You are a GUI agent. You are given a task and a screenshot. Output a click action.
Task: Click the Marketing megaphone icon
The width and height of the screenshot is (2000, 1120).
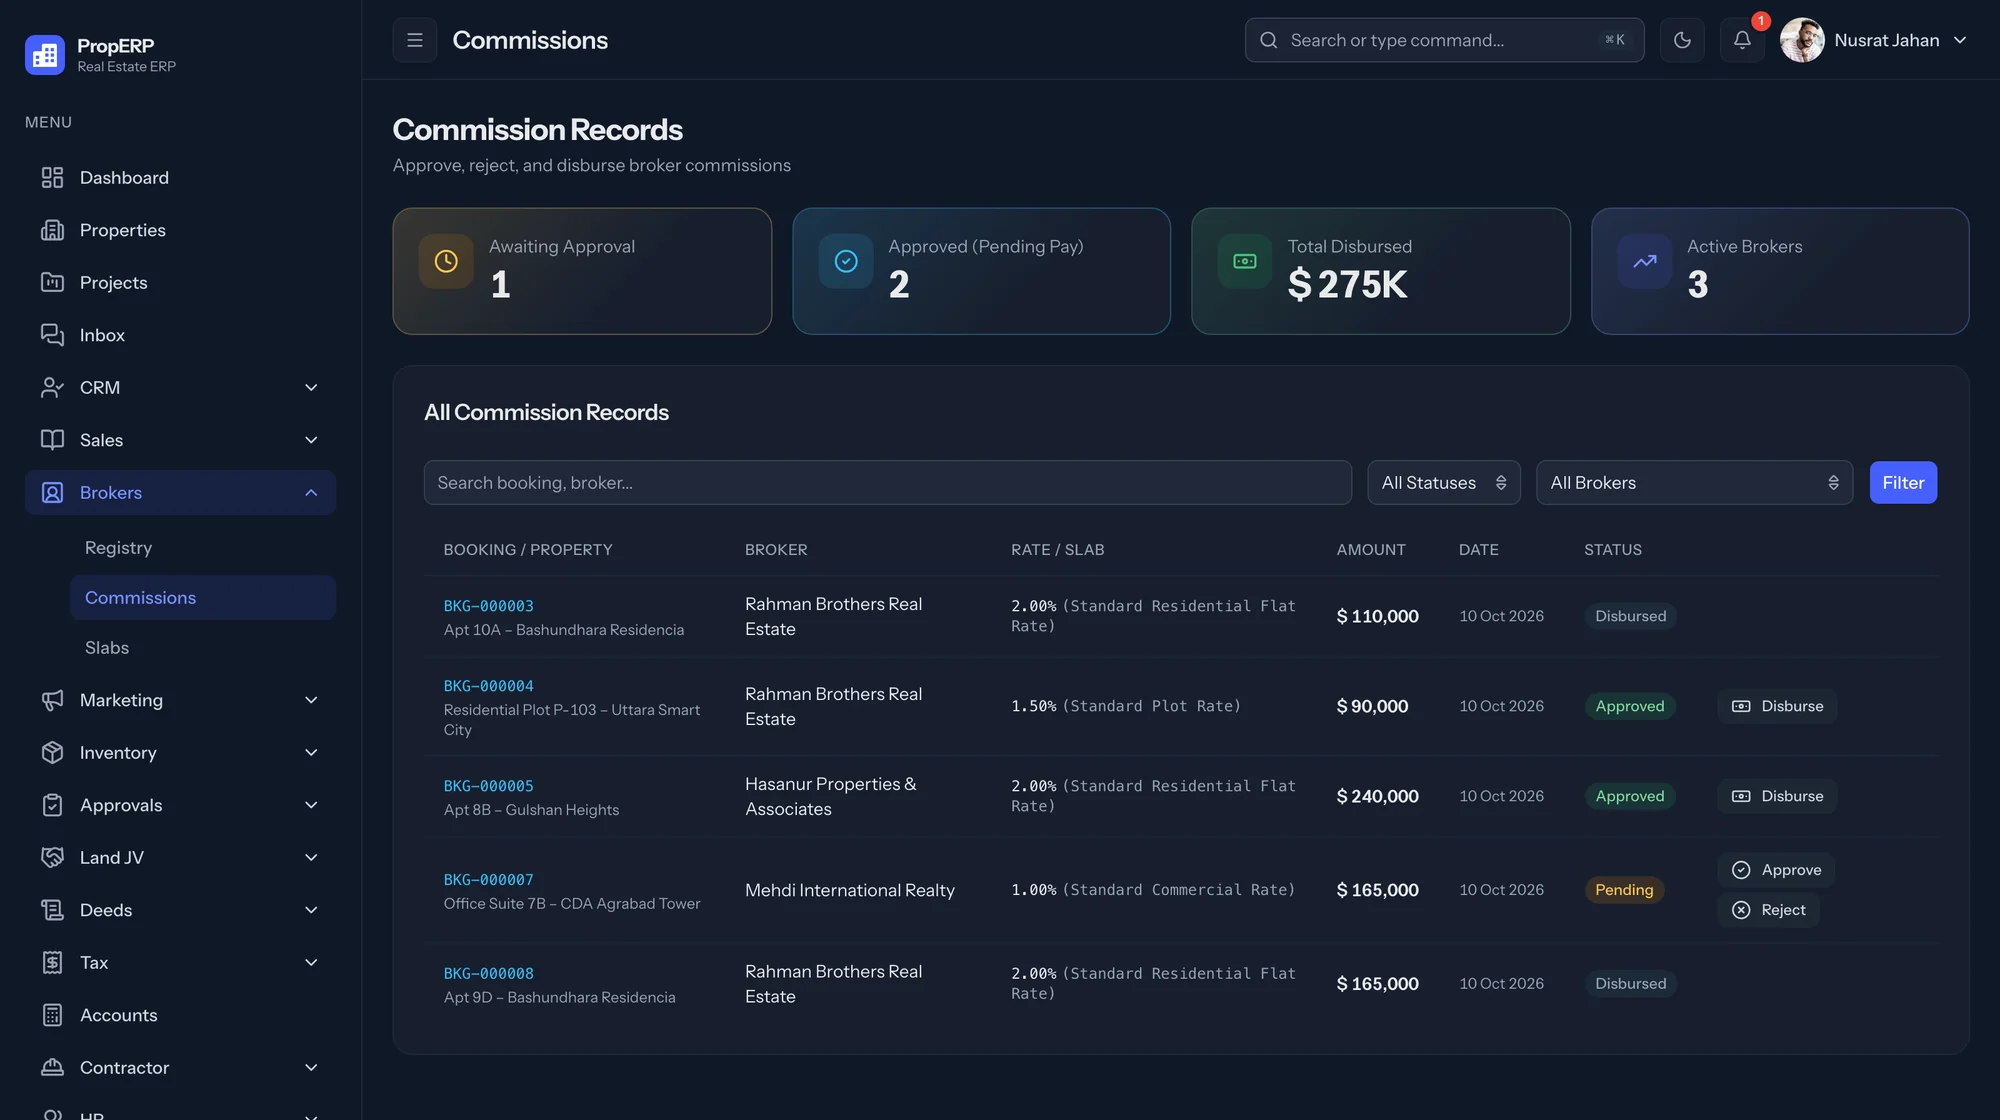[52, 700]
